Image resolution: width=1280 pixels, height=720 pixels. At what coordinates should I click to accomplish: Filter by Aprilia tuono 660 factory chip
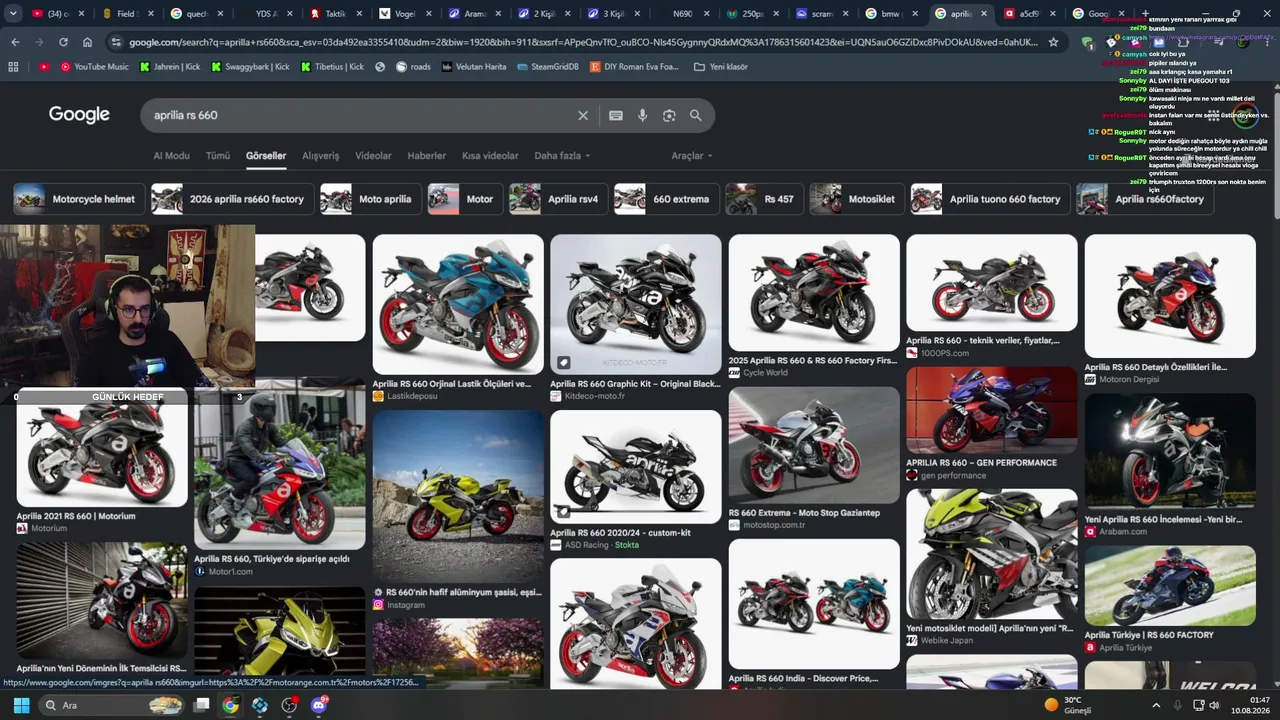click(990, 199)
